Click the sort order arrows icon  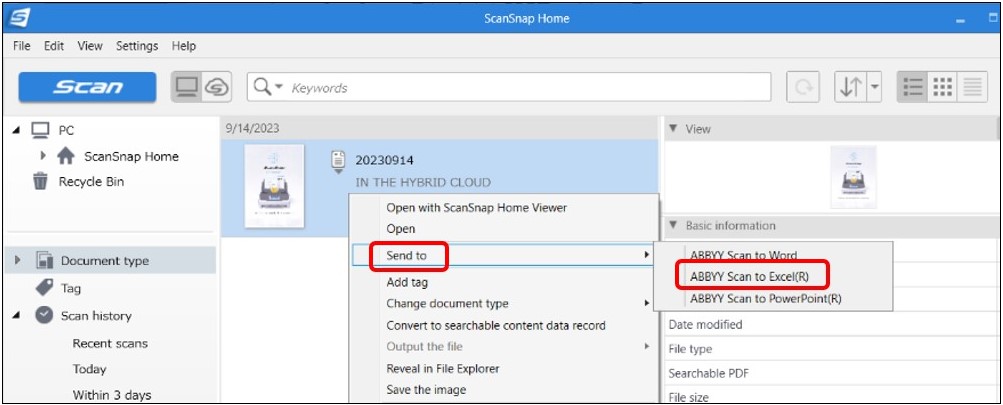click(x=850, y=87)
